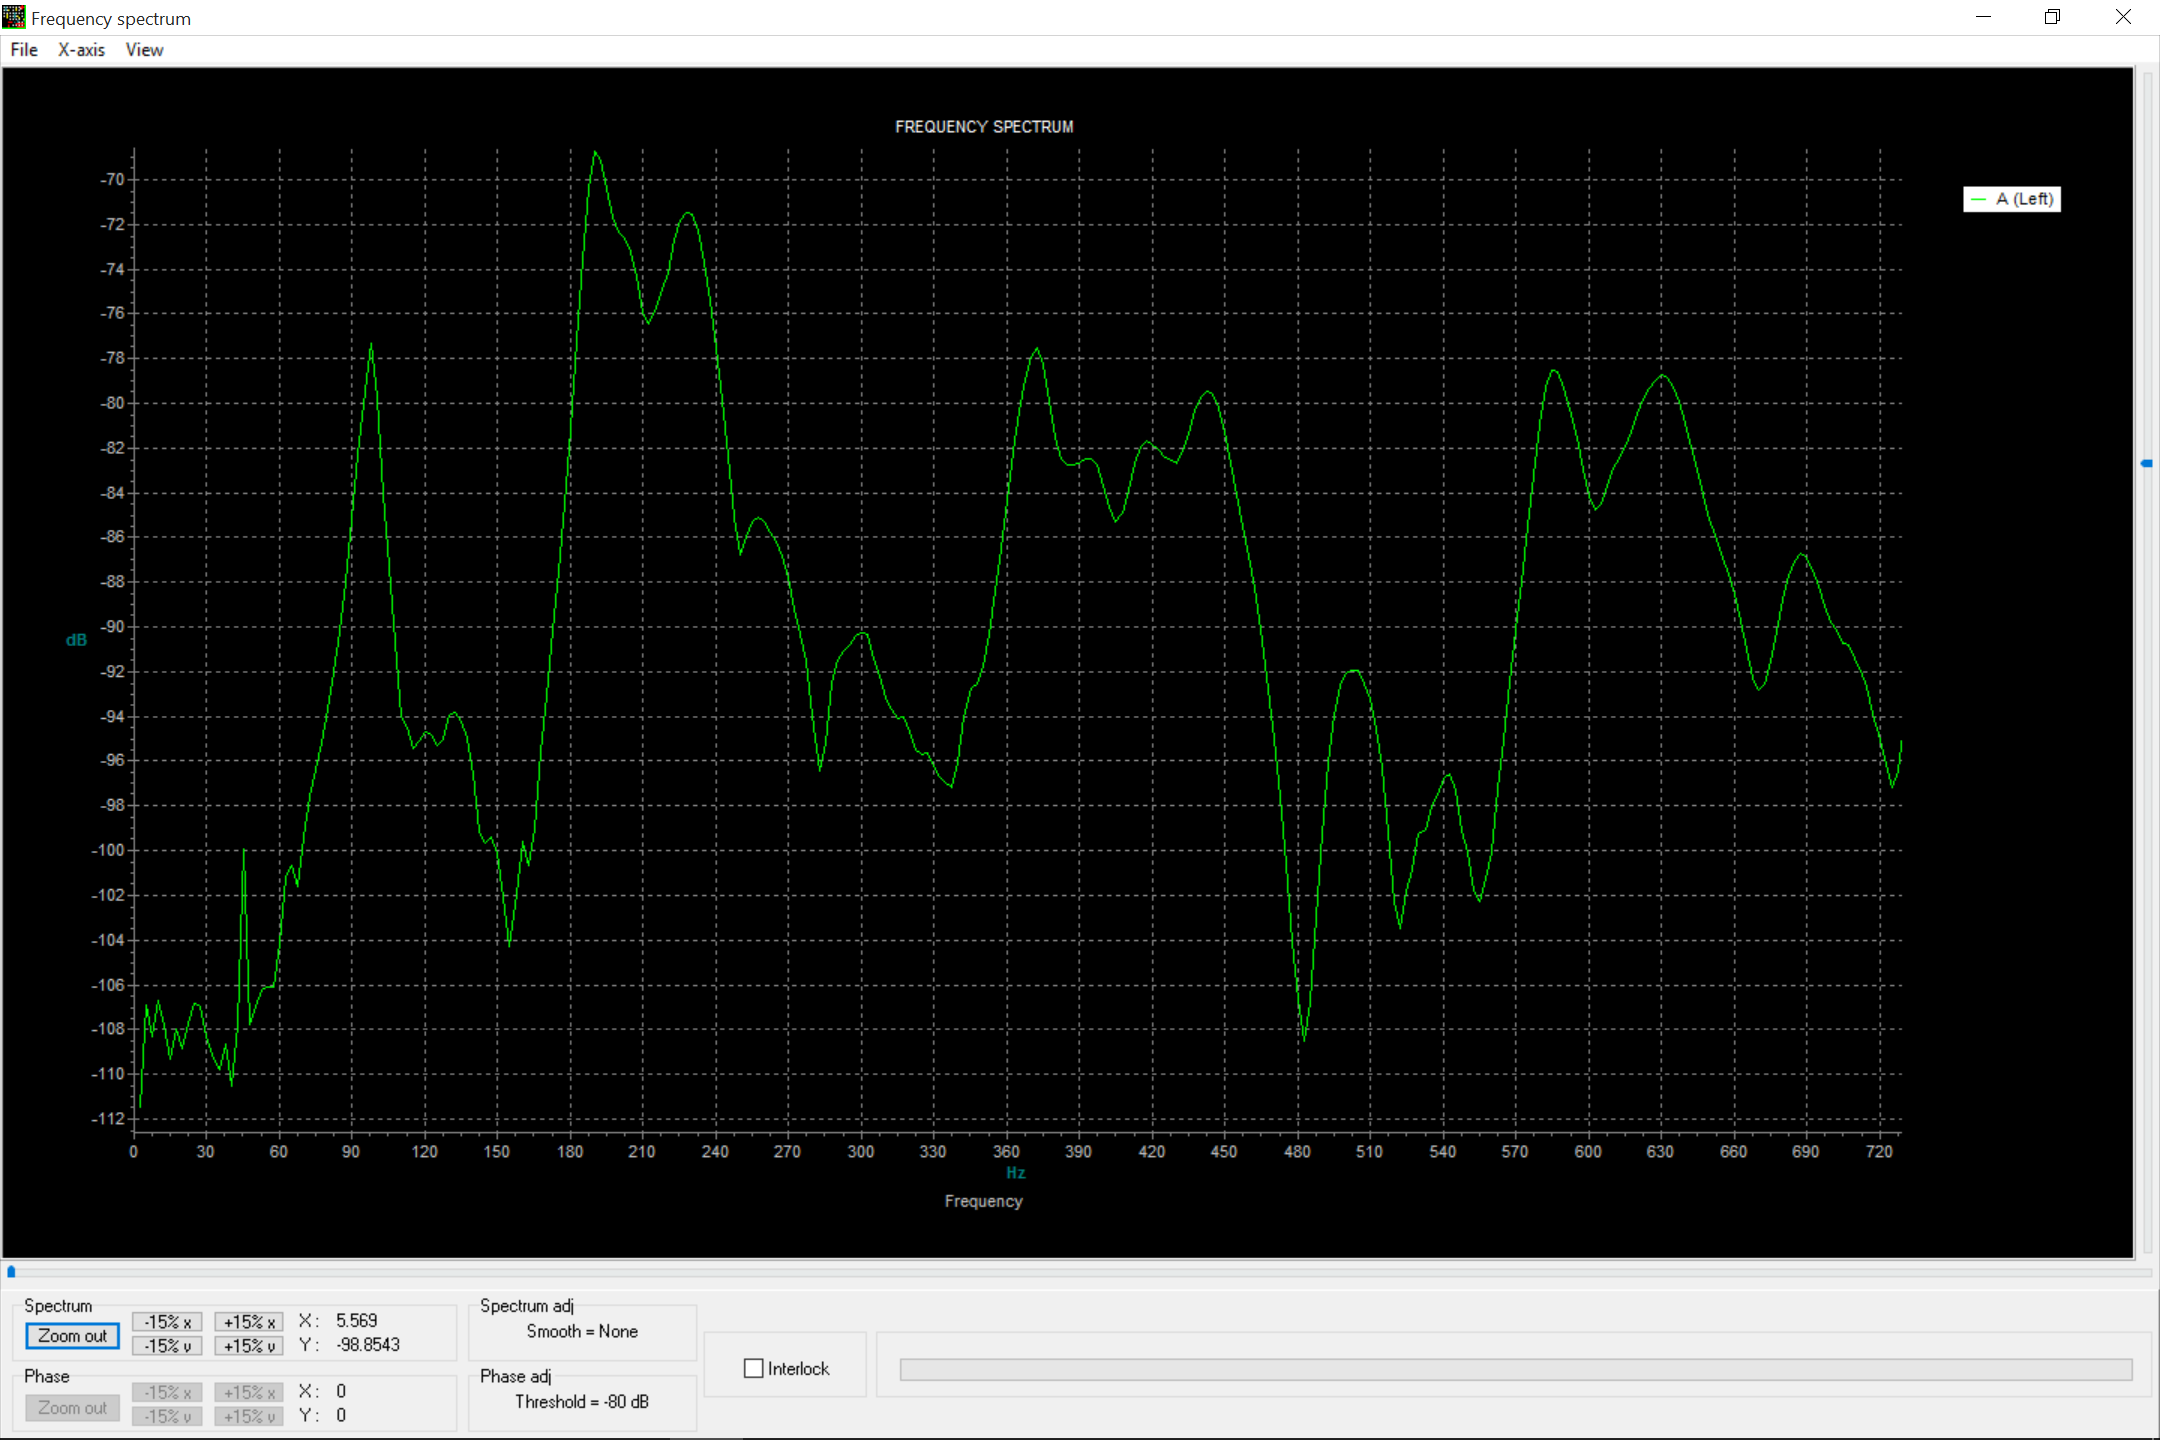Click Spectrum +15% x button
This screenshot has width=2160, height=1440.
point(249,1322)
